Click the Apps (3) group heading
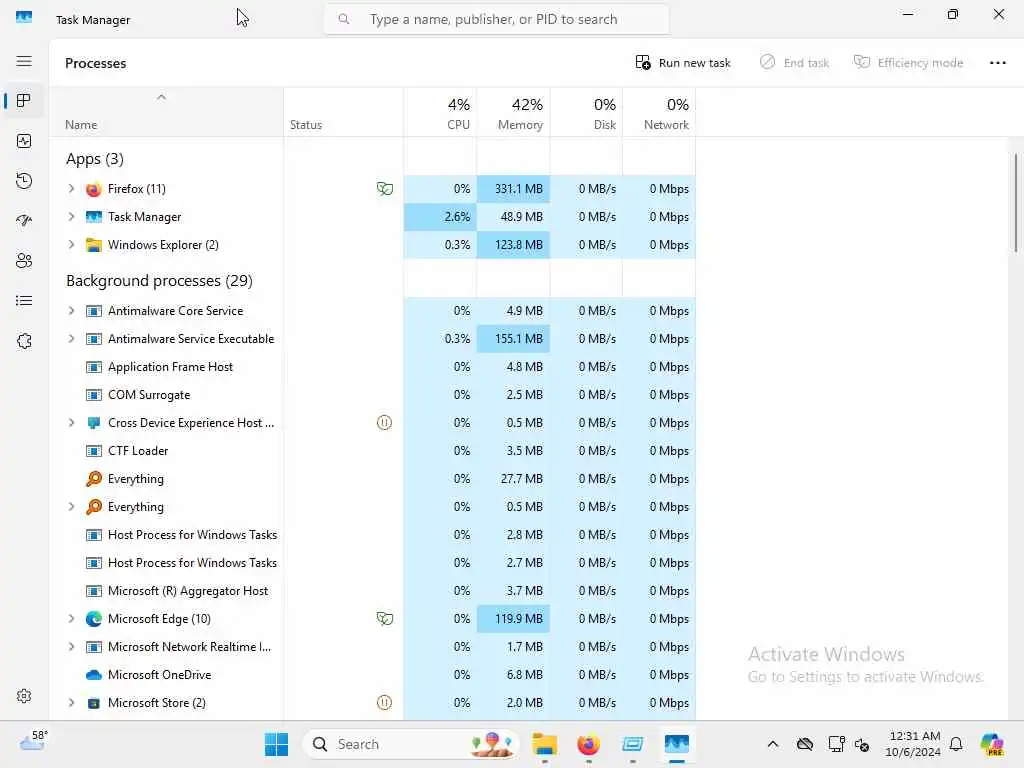The height and width of the screenshot is (768, 1024). point(95,159)
